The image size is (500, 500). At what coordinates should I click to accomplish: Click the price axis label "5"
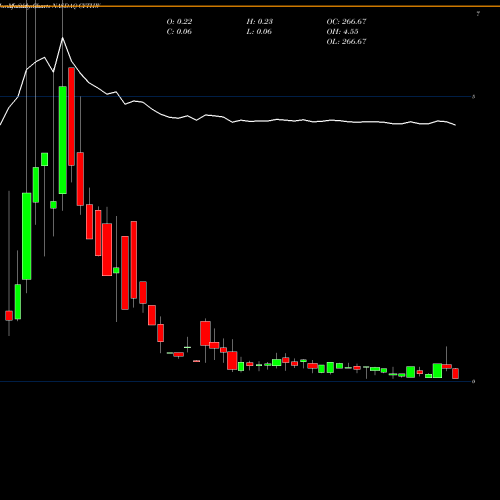point(474,97)
